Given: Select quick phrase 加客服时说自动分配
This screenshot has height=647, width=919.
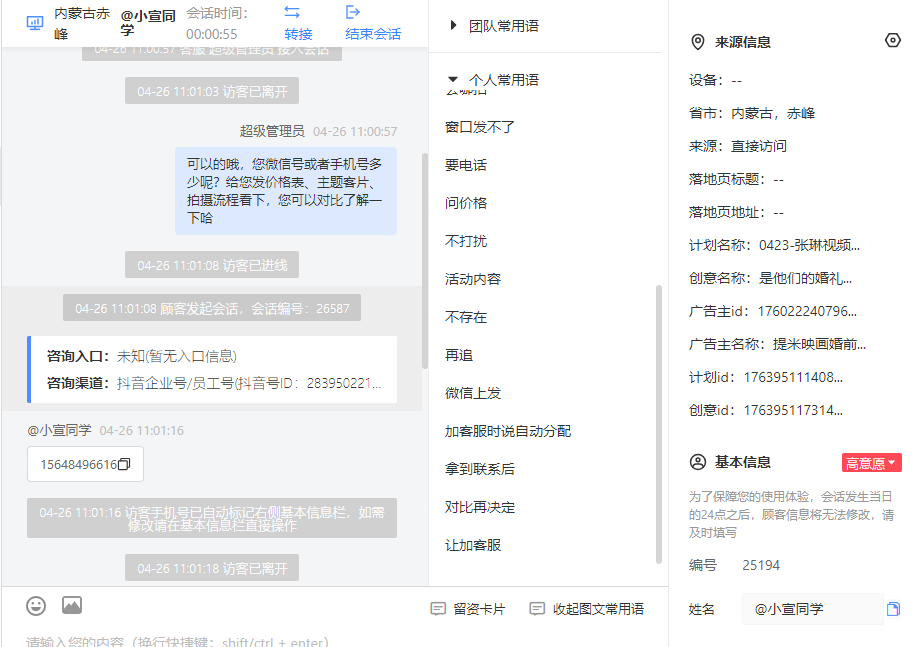Looking at the screenshot, I should (x=508, y=431).
